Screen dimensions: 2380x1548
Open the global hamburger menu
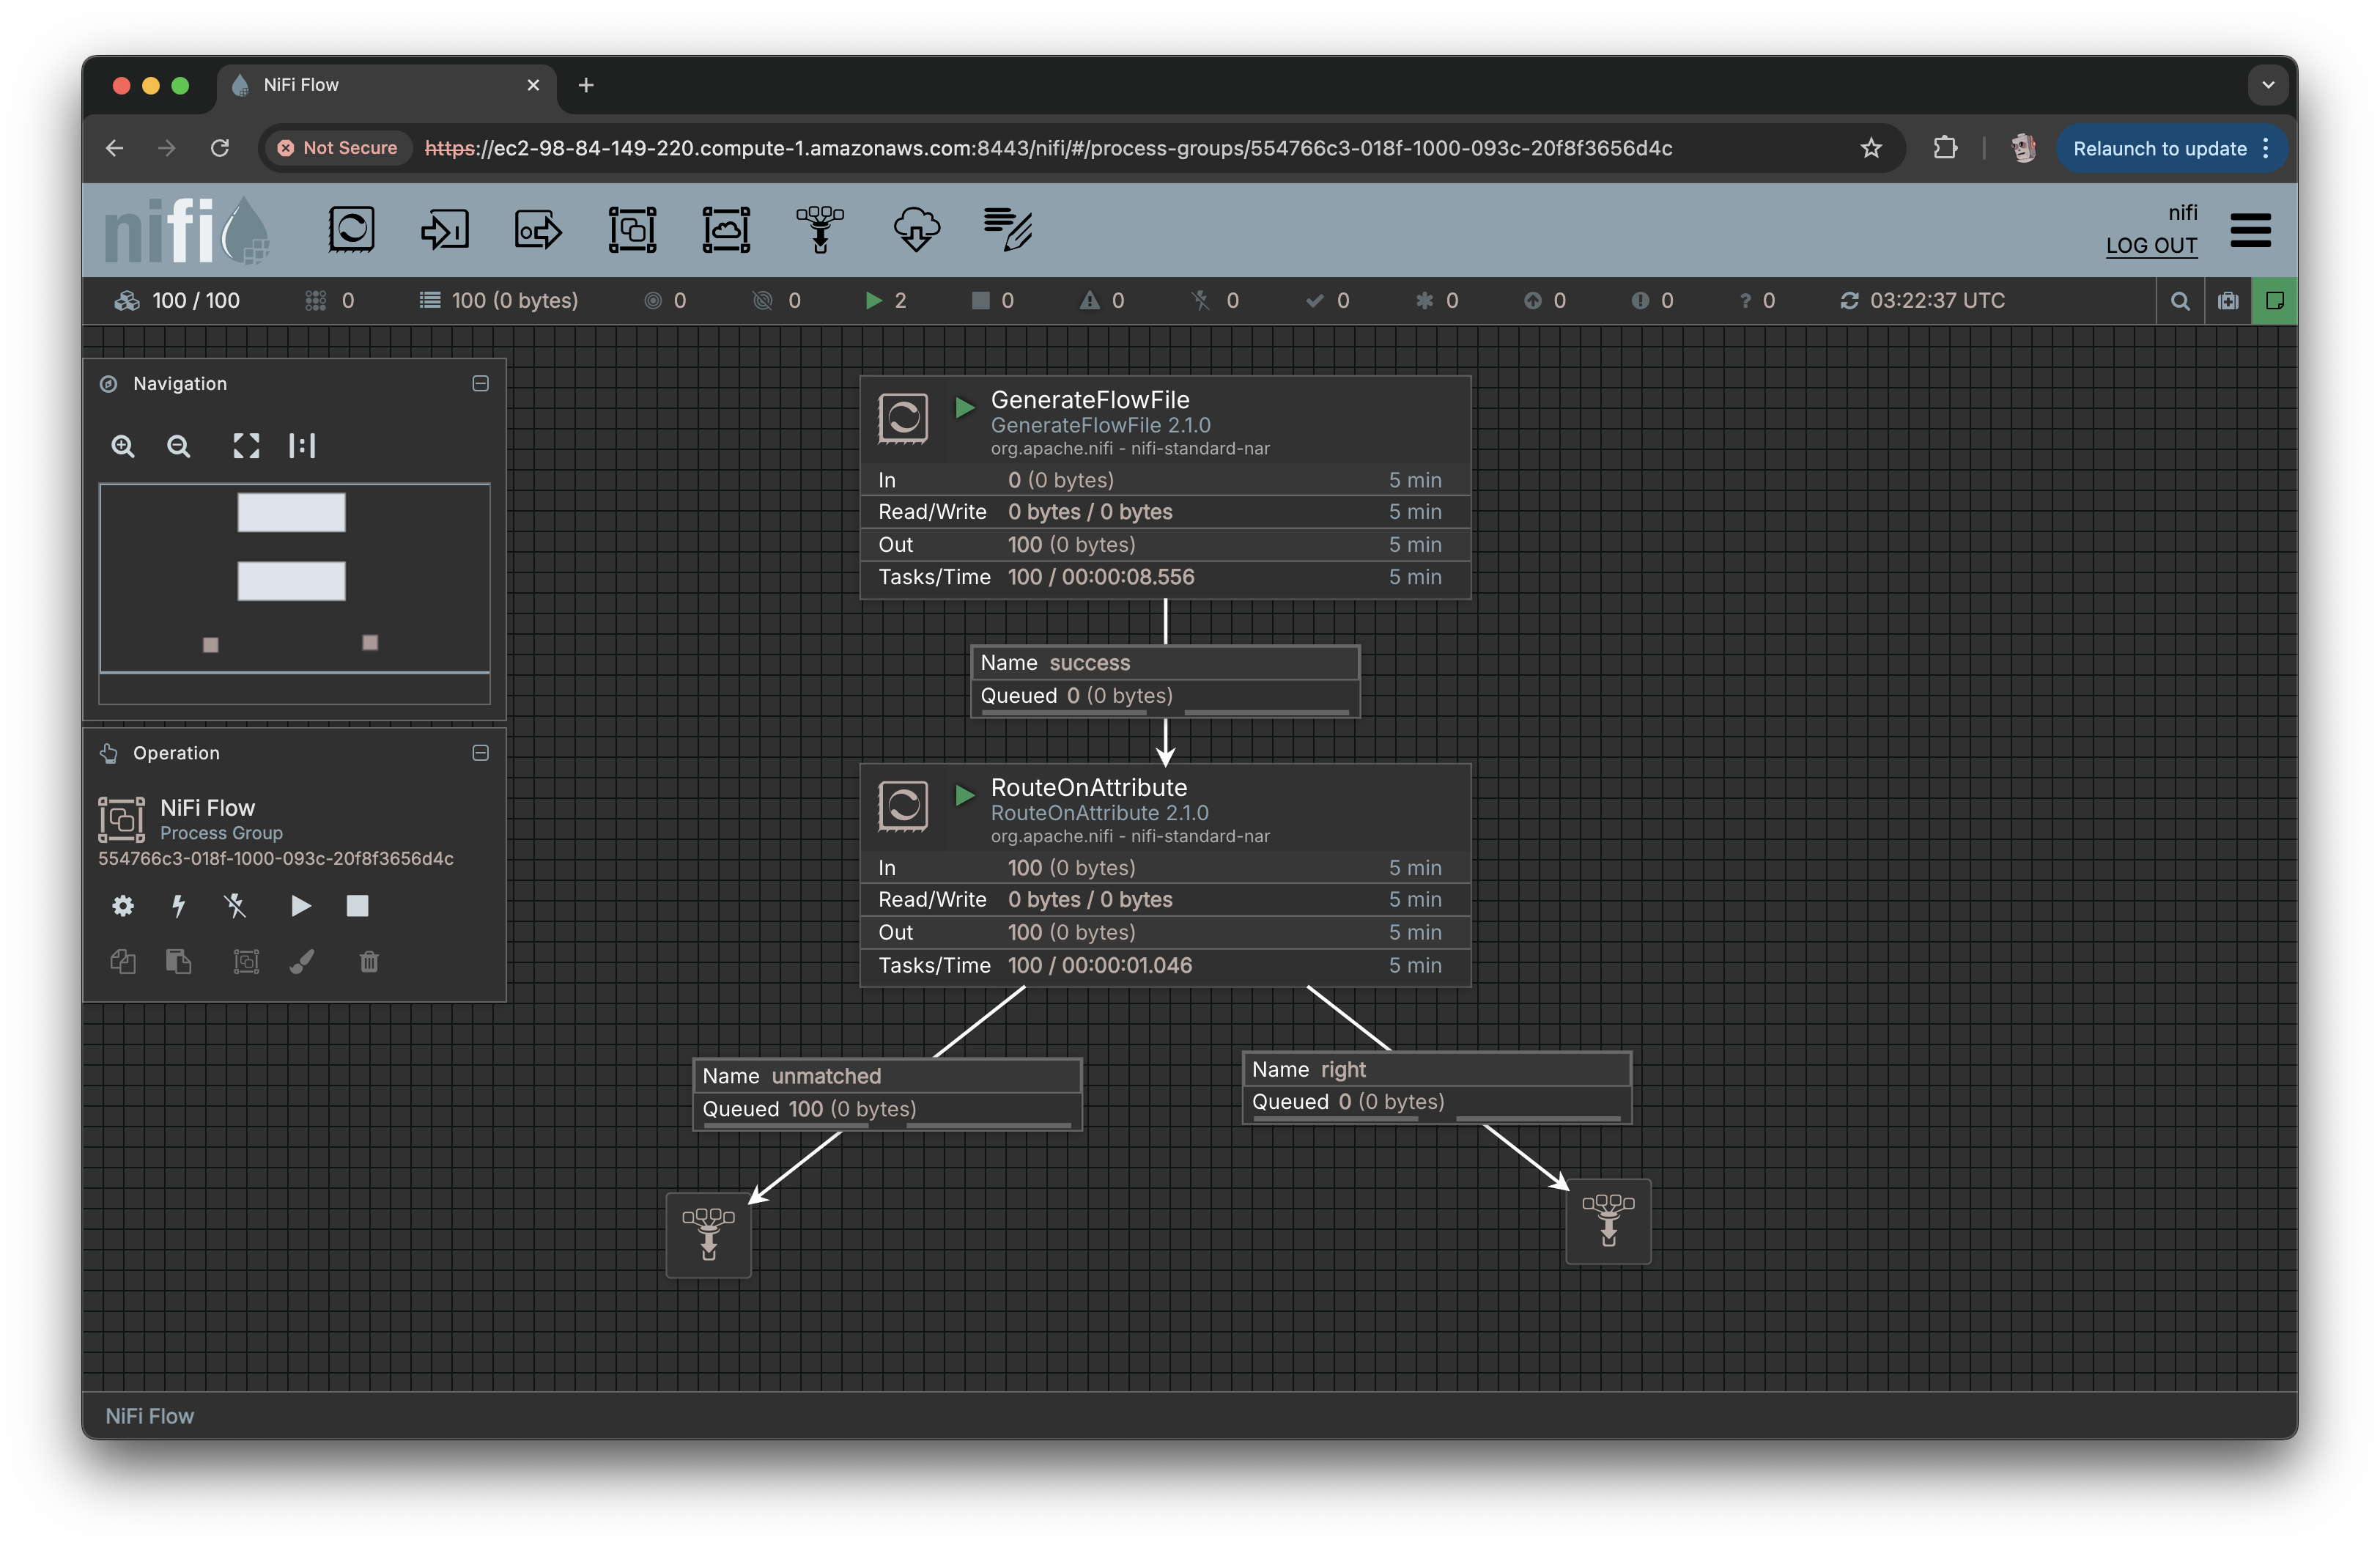[x=2250, y=230]
